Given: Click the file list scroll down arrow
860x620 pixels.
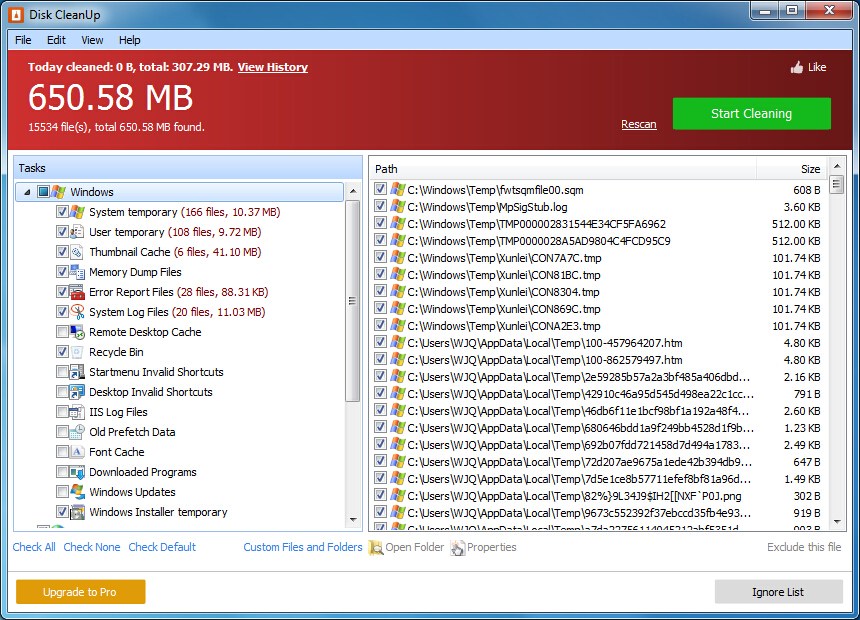Looking at the screenshot, I should [836, 522].
